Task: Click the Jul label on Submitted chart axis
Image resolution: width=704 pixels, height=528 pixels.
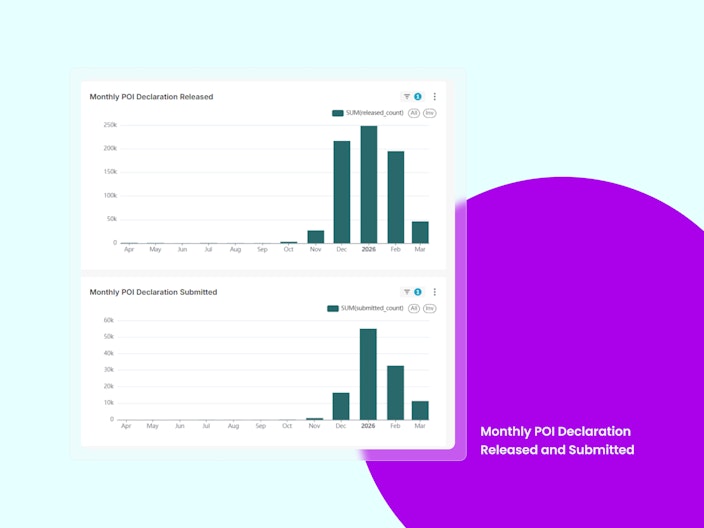Action: point(206,426)
